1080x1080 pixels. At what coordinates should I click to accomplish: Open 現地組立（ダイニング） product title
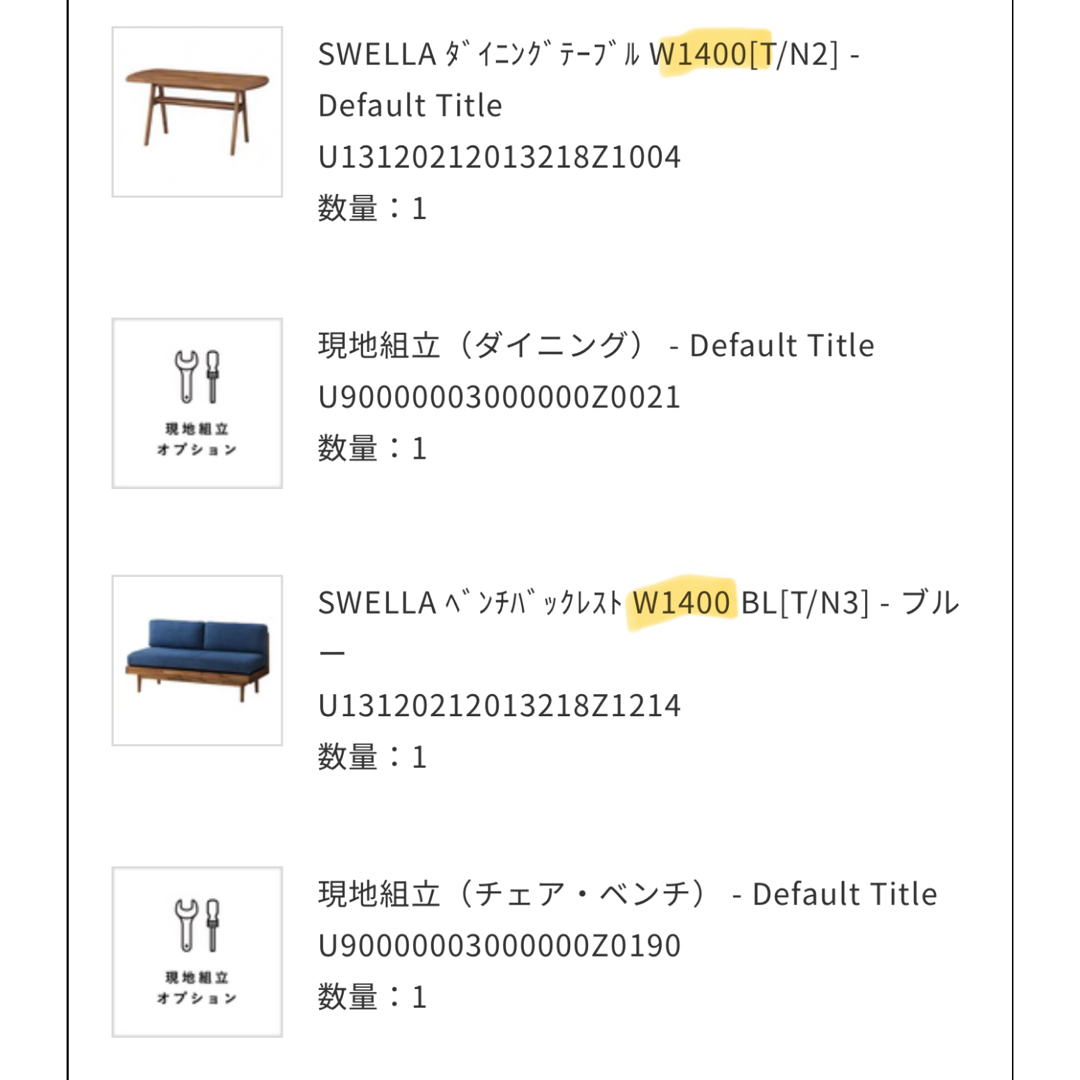[x=596, y=345]
